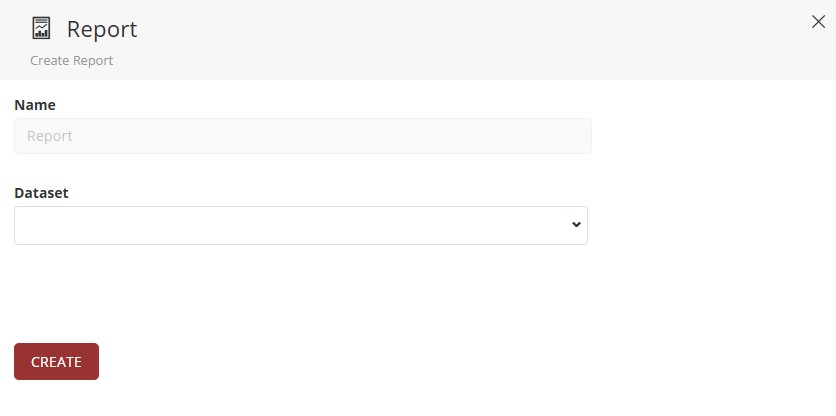
Task: Click the "Report" placeholder in Name box
Action: (x=50, y=136)
